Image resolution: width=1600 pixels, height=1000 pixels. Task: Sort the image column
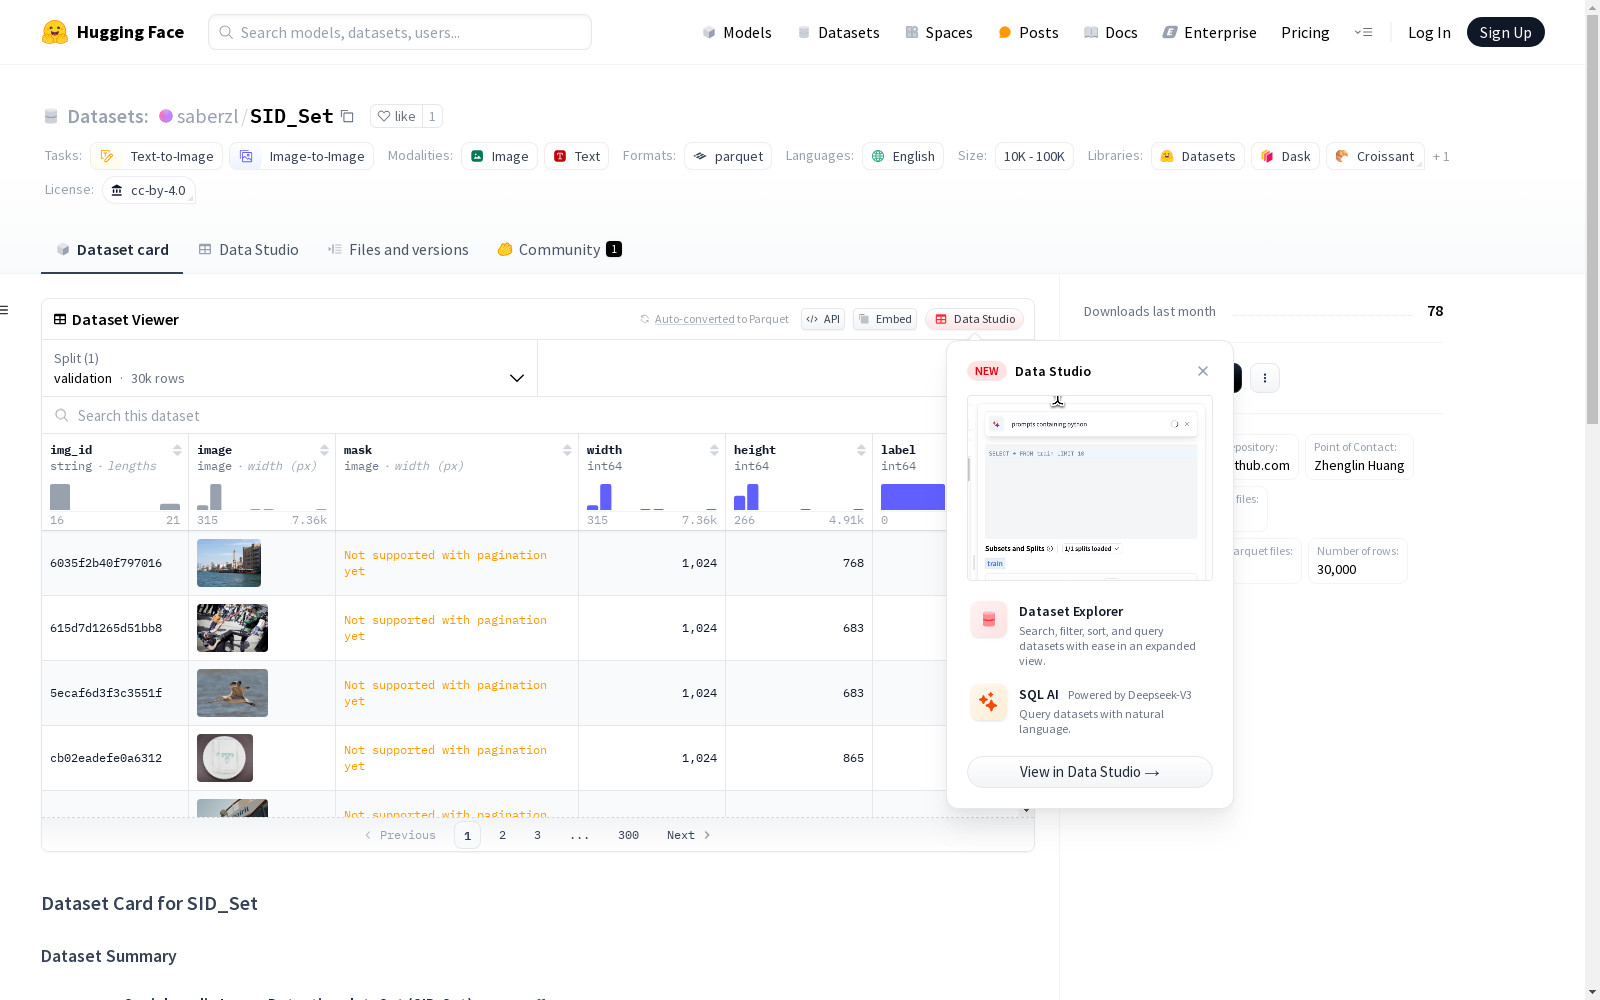click(x=324, y=450)
